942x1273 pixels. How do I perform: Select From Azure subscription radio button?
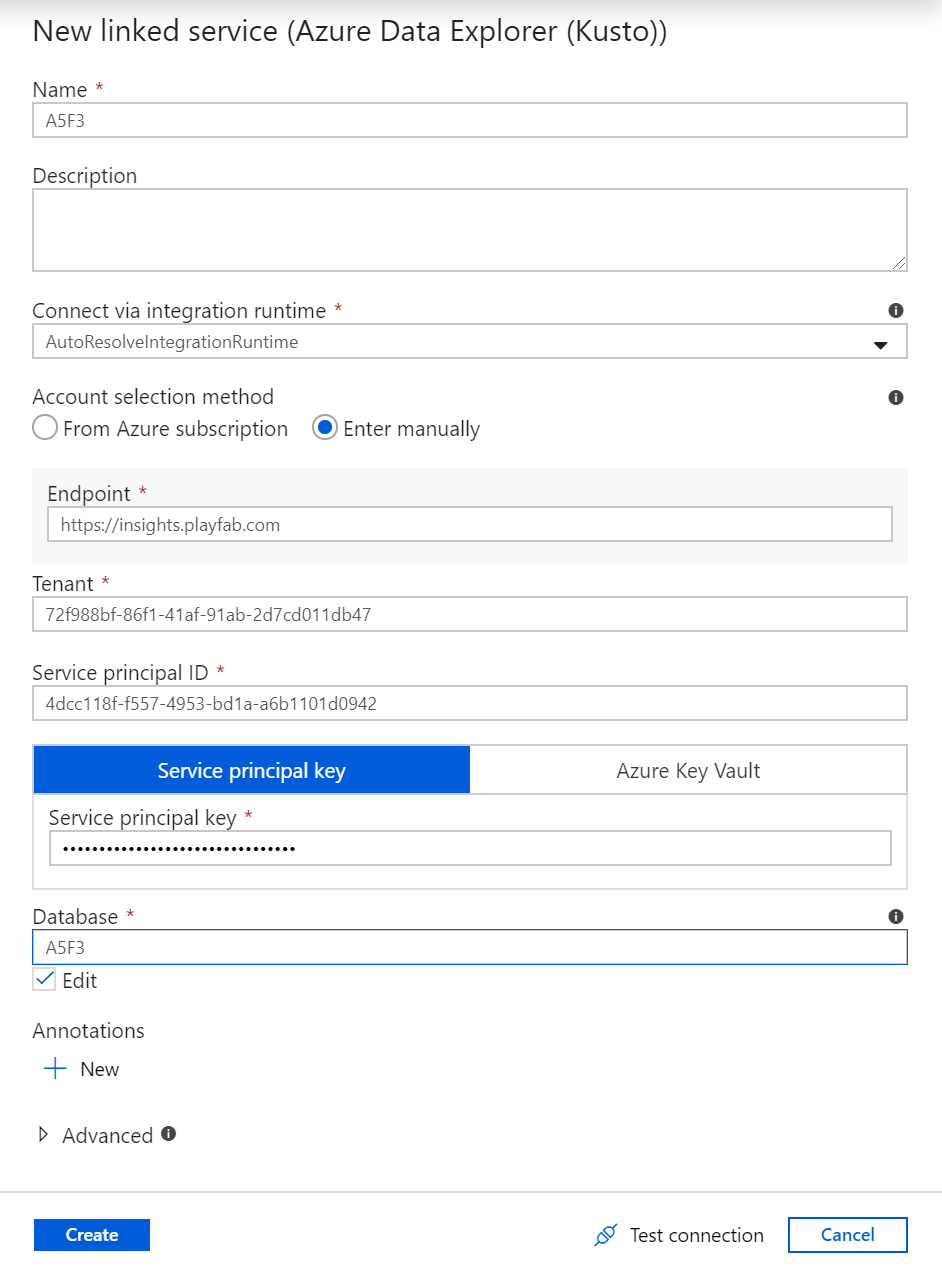[x=45, y=428]
